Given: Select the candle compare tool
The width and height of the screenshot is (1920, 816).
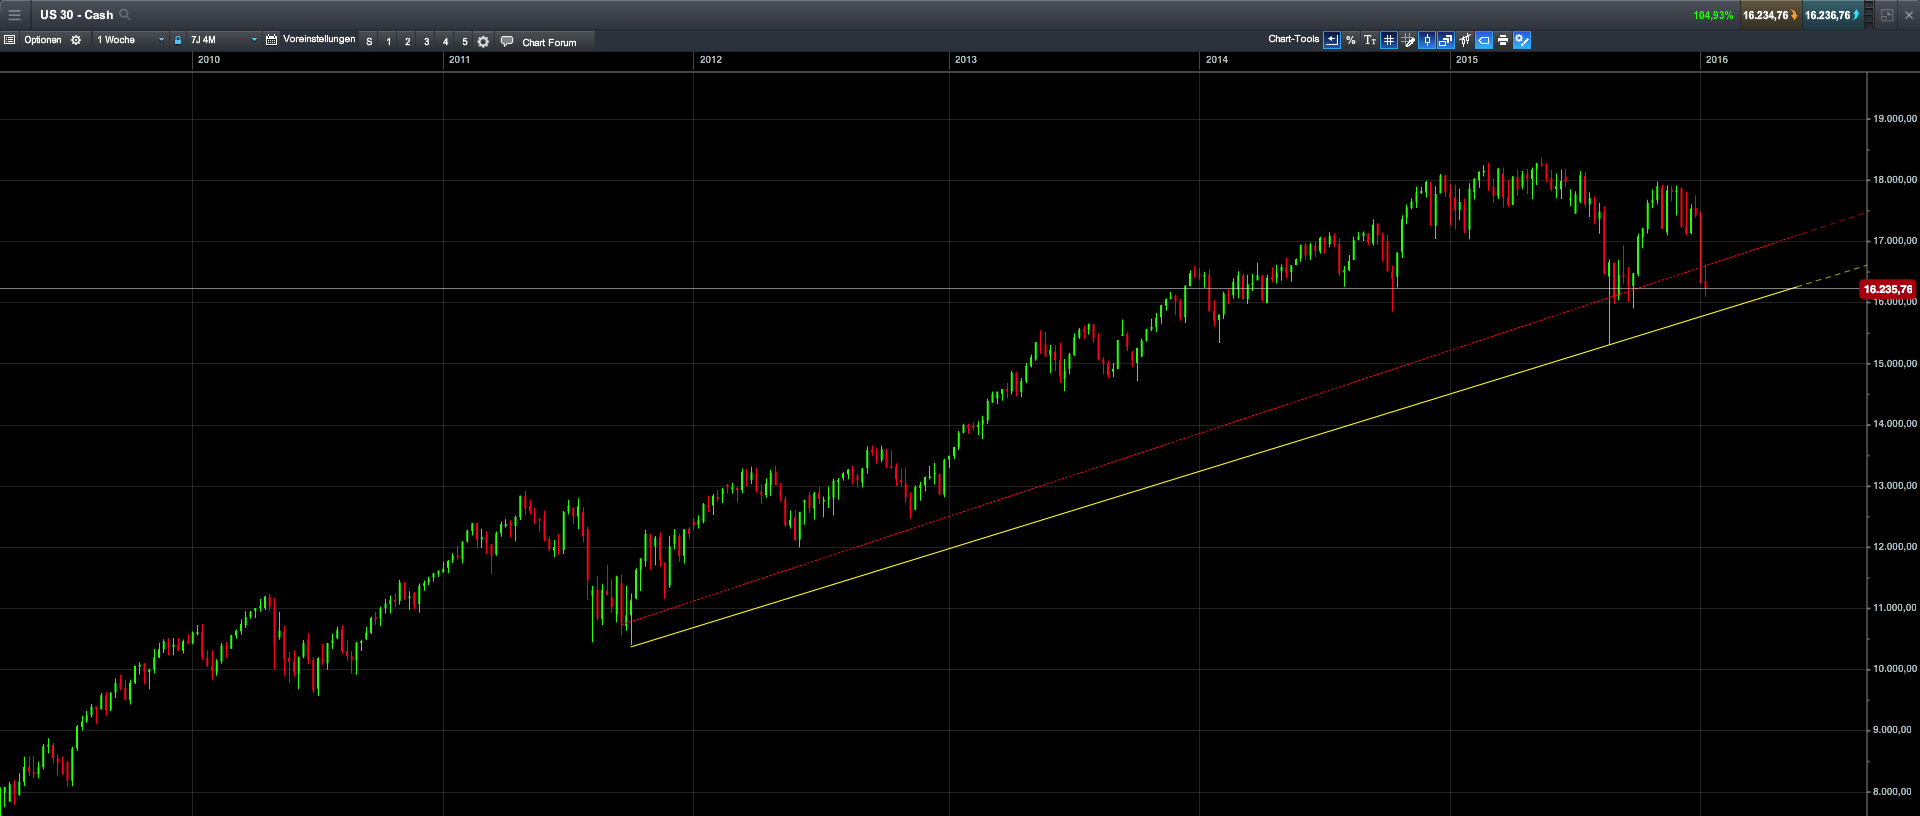Looking at the screenshot, I should pyautogui.click(x=1465, y=40).
